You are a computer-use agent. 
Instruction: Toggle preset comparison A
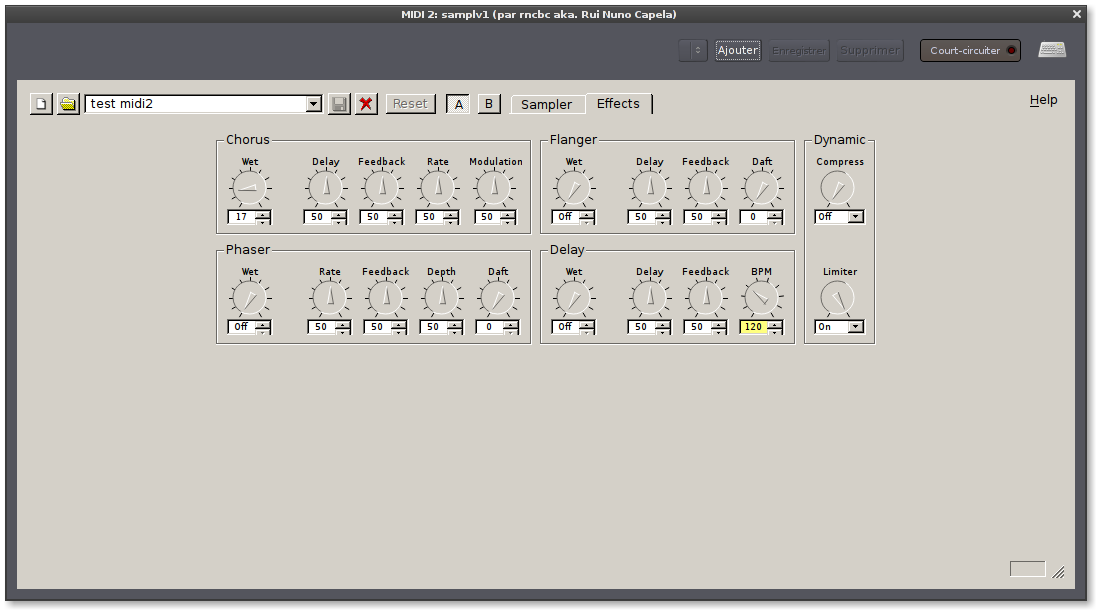point(458,104)
